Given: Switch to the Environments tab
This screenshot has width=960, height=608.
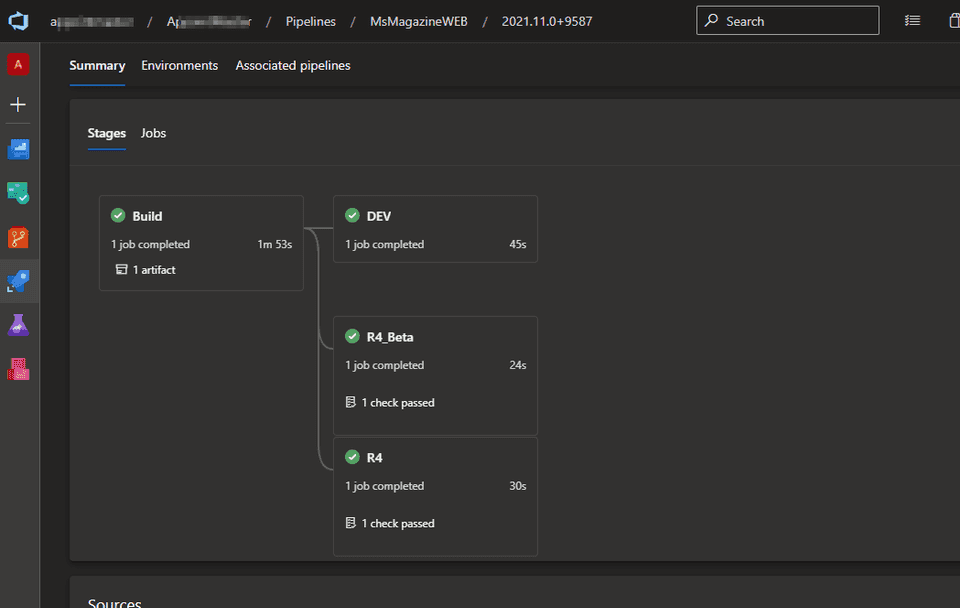Looking at the screenshot, I should click(x=180, y=65).
